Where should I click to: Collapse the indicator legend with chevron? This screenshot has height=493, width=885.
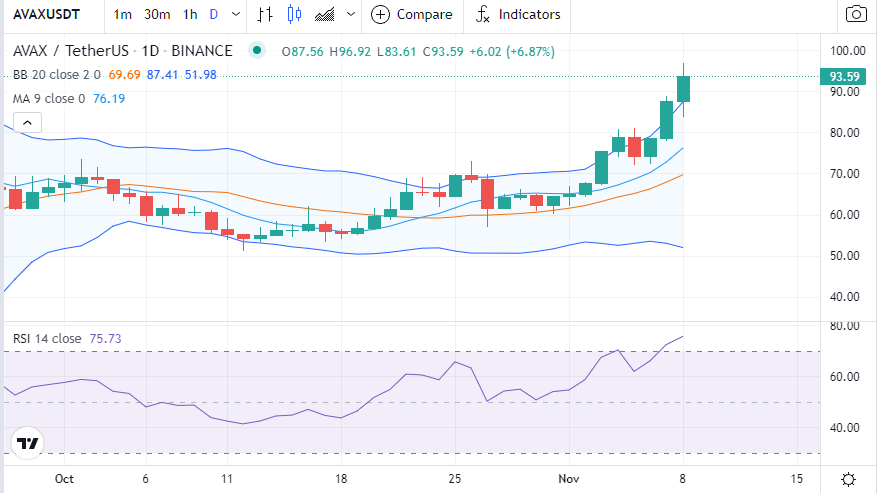coord(27,123)
